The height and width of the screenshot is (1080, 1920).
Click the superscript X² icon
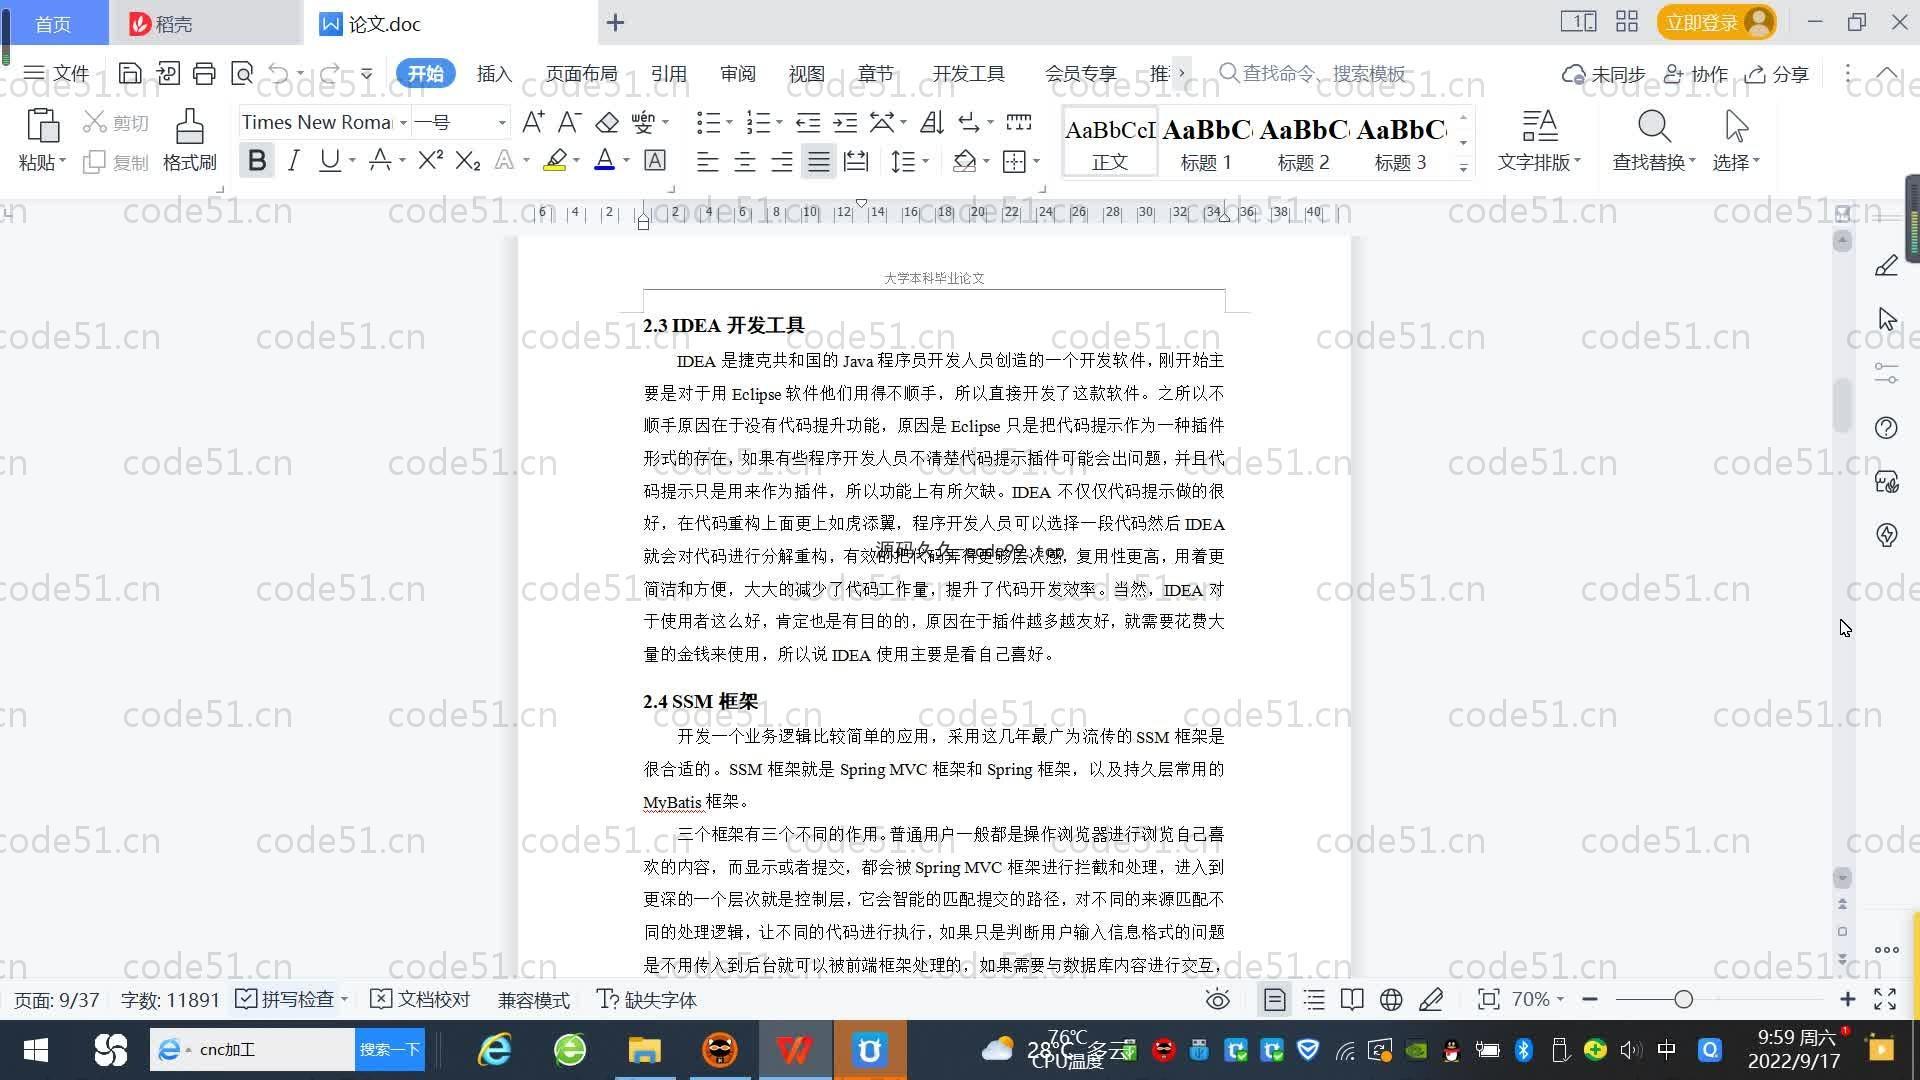click(430, 160)
